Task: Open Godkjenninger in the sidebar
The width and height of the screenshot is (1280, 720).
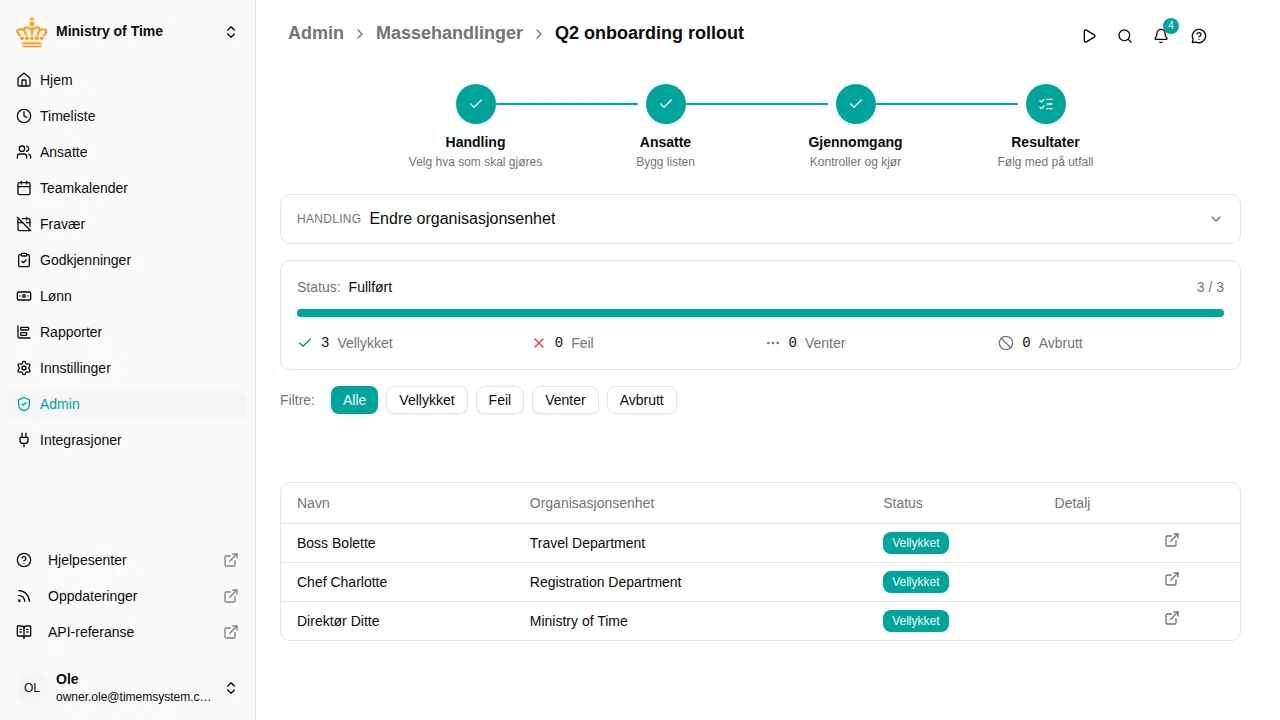Action: click(127, 260)
